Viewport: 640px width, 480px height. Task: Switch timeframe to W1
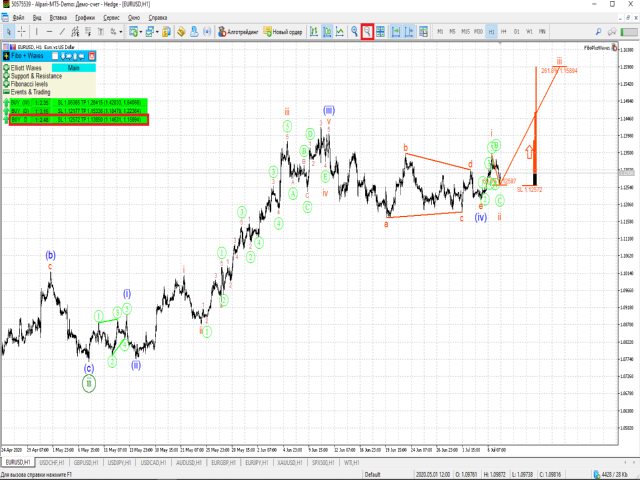(x=529, y=31)
